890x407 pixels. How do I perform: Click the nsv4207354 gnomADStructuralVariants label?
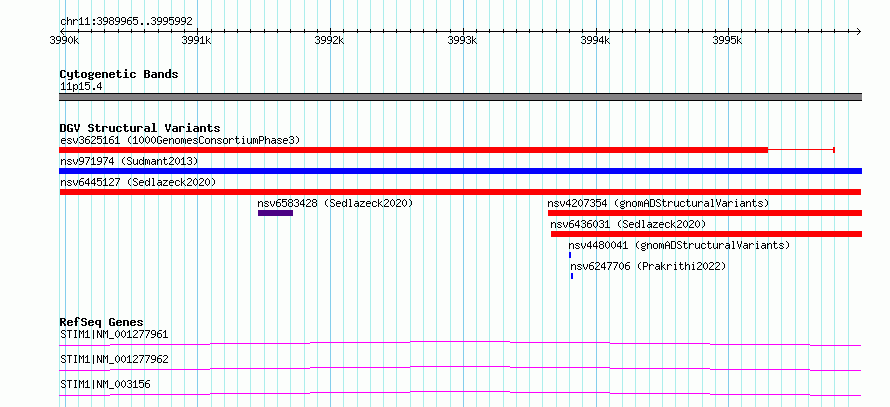[x=658, y=203]
